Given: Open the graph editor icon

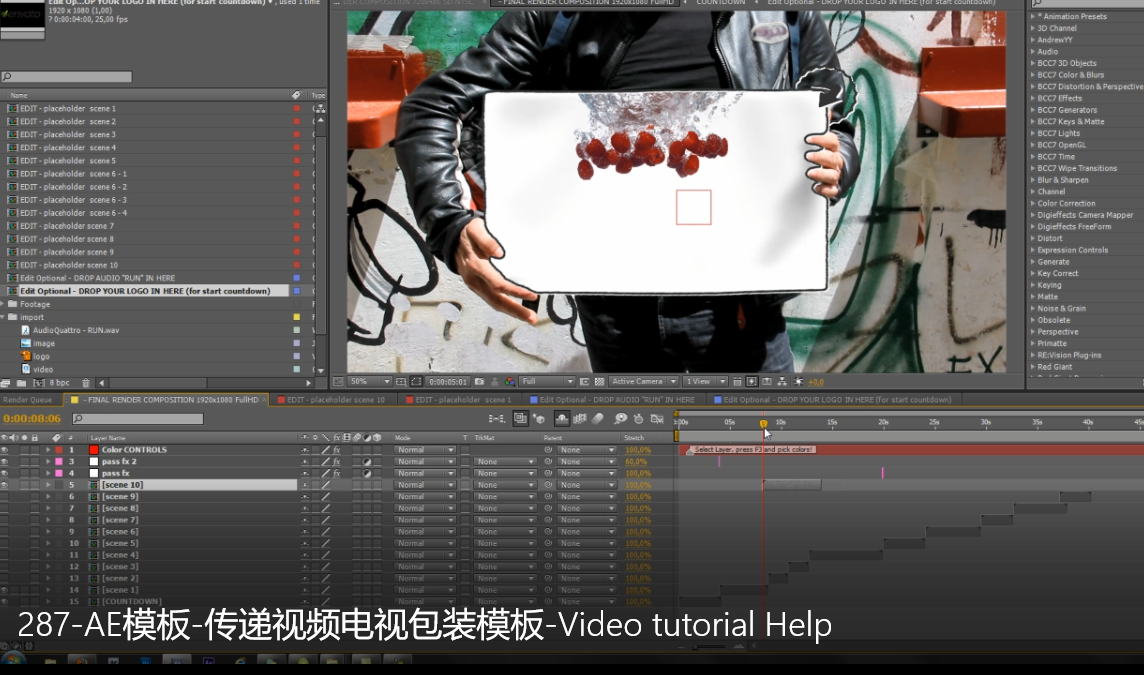Looking at the screenshot, I should [657, 419].
